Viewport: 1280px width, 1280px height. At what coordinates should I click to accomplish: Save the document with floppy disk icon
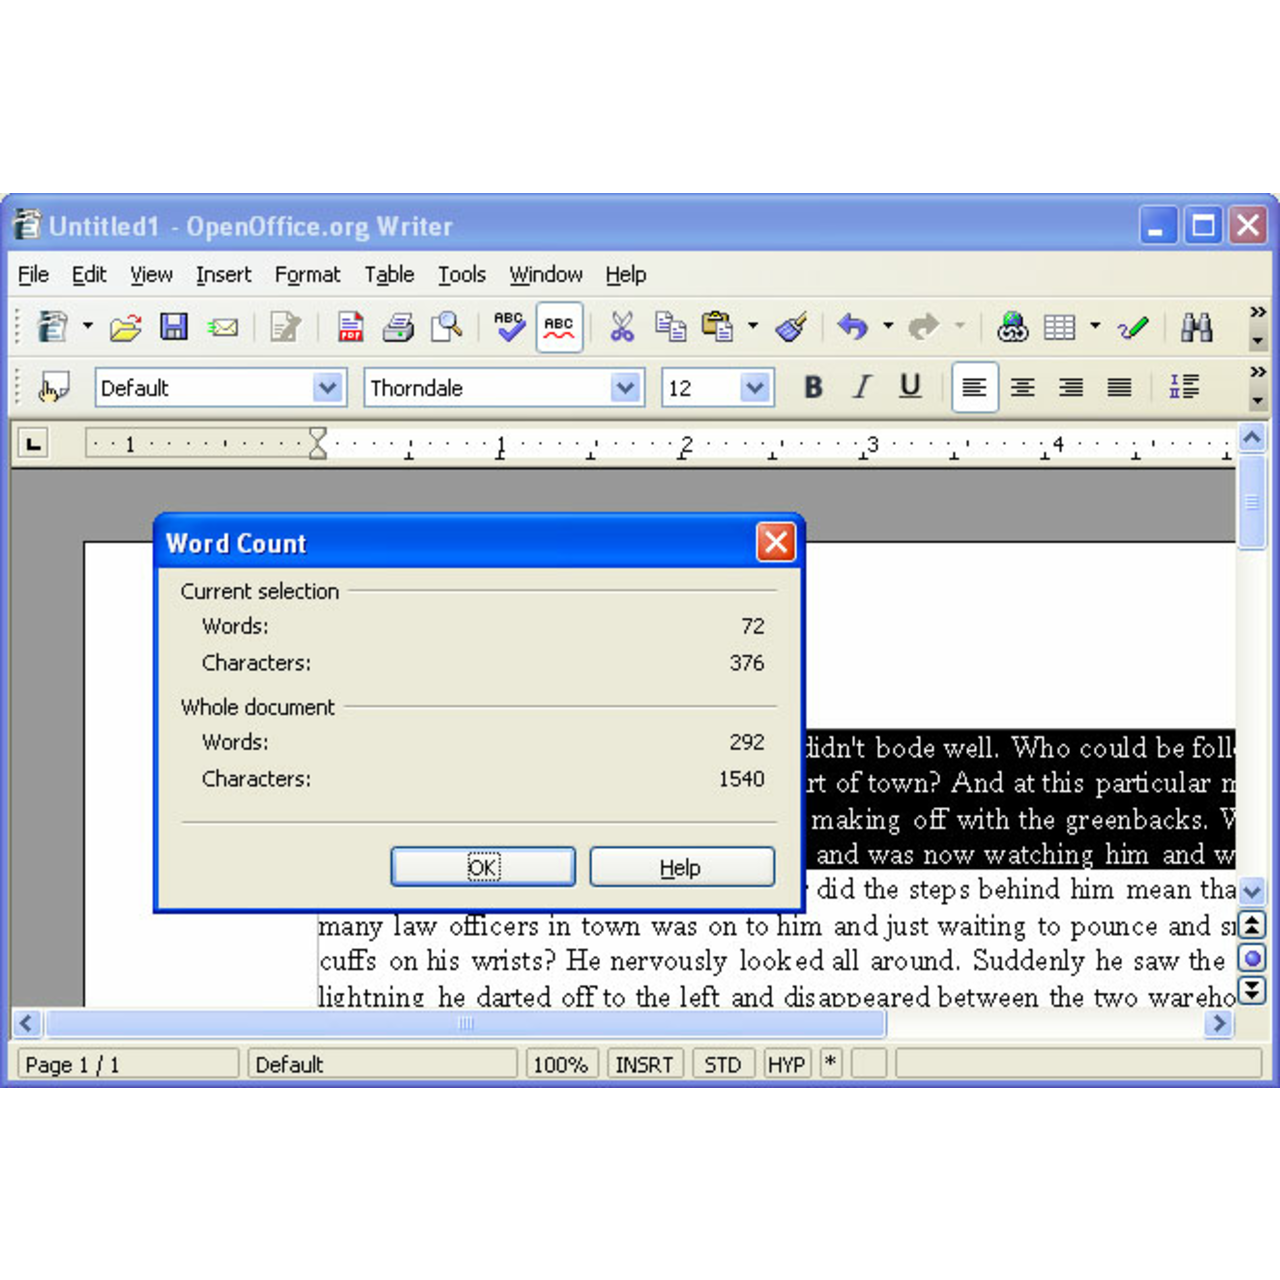[174, 327]
